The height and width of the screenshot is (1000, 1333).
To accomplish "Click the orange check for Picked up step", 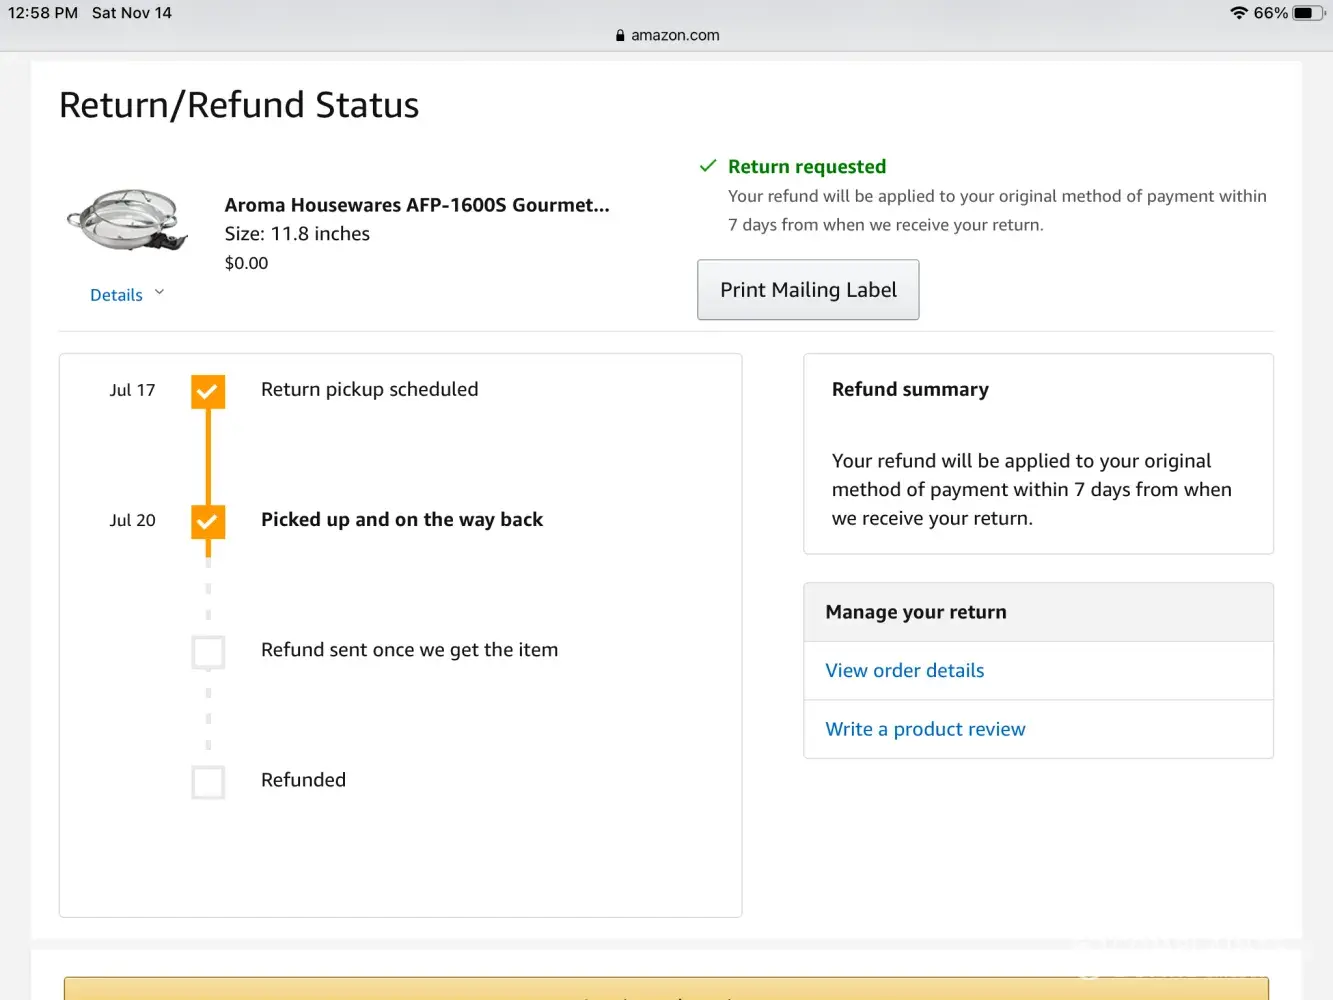I will 208,521.
